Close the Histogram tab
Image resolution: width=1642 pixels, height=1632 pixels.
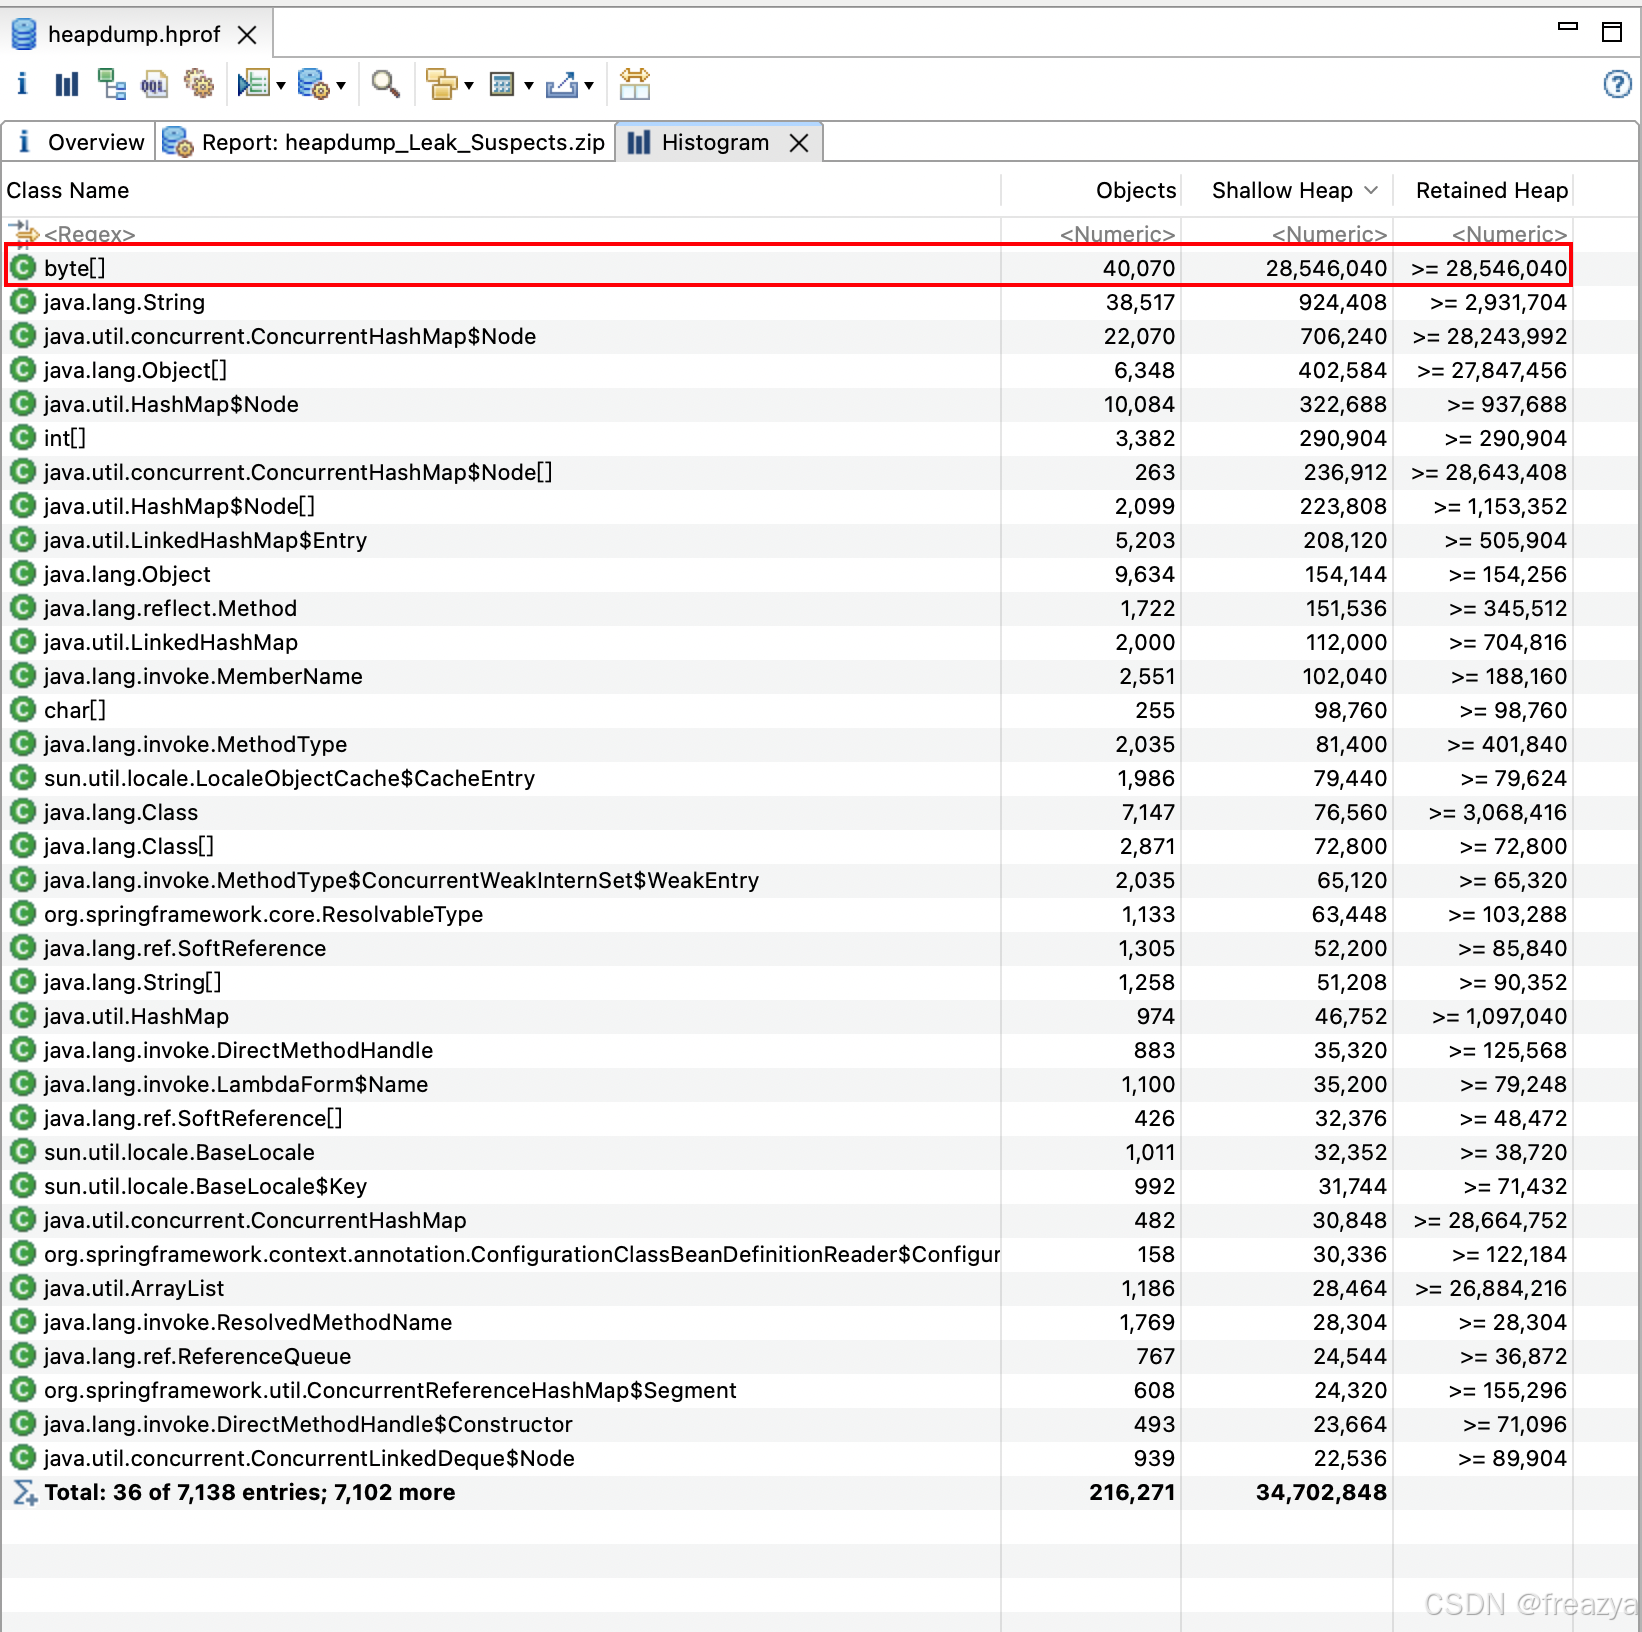[798, 143]
